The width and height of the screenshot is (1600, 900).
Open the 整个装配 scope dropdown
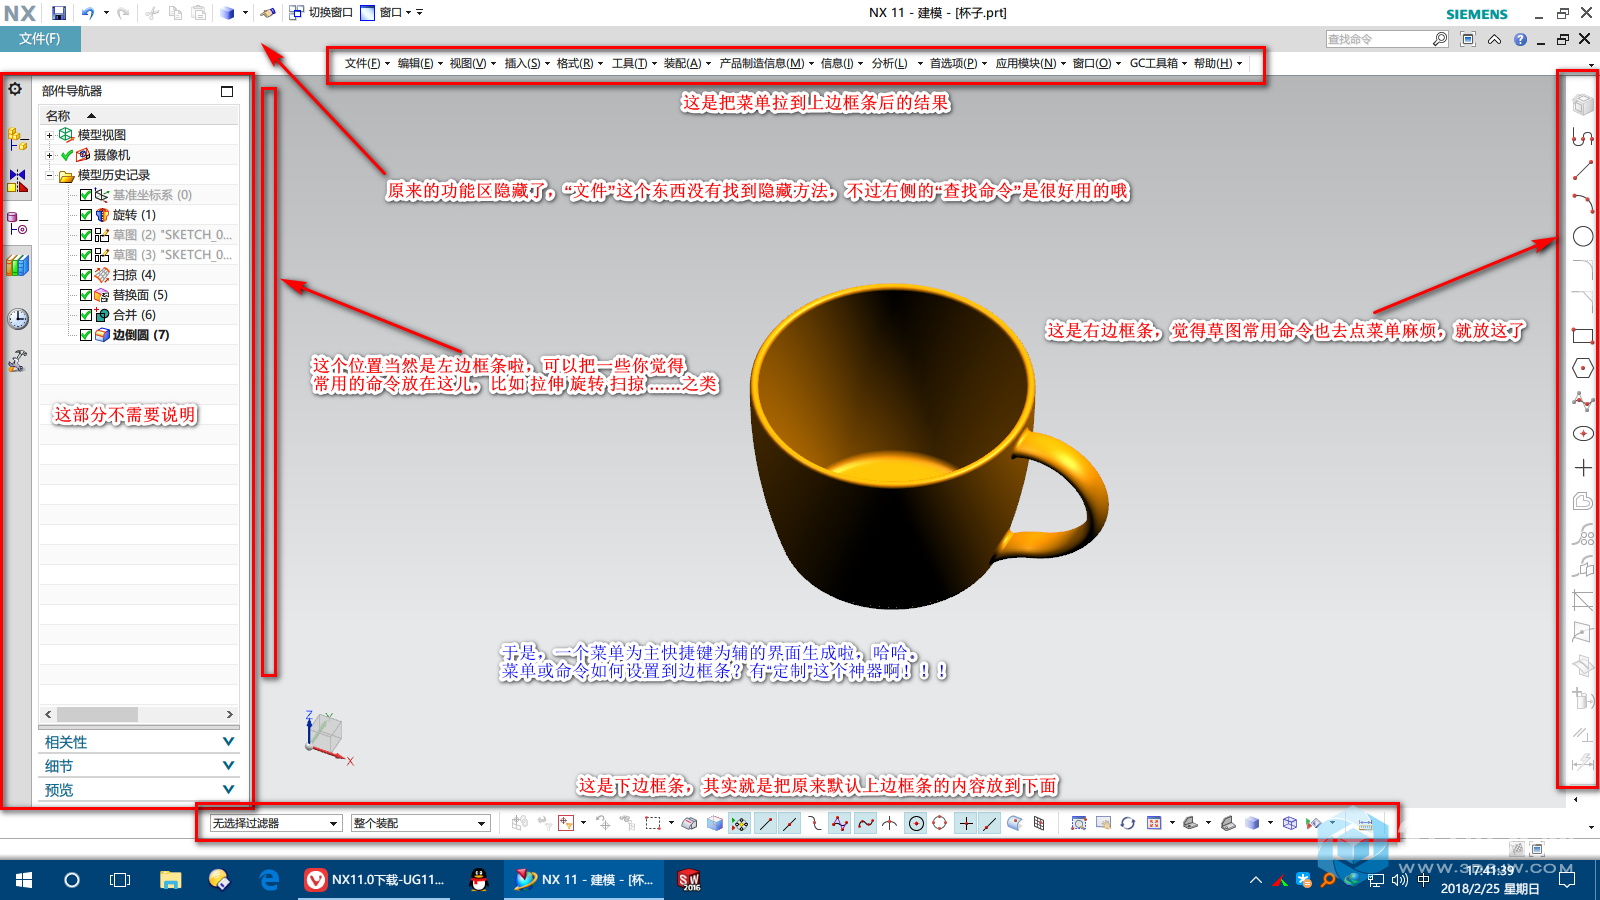tap(420, 823)
